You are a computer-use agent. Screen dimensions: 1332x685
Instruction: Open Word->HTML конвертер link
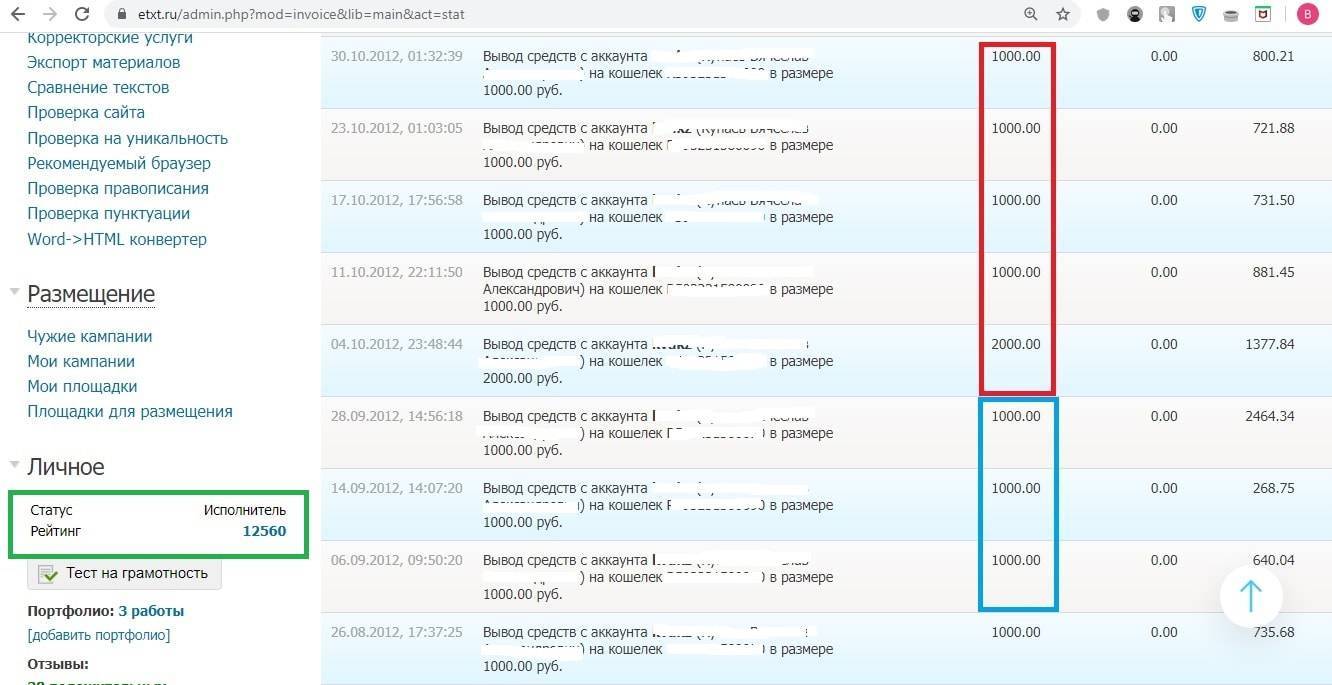pyautogui.click(x=117, y=239)
